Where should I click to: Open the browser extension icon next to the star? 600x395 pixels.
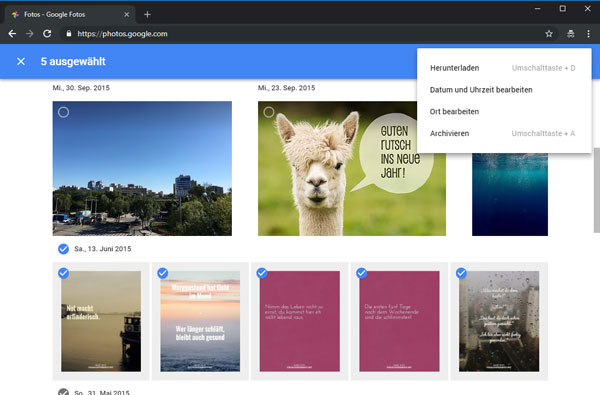tap(571, 34)
